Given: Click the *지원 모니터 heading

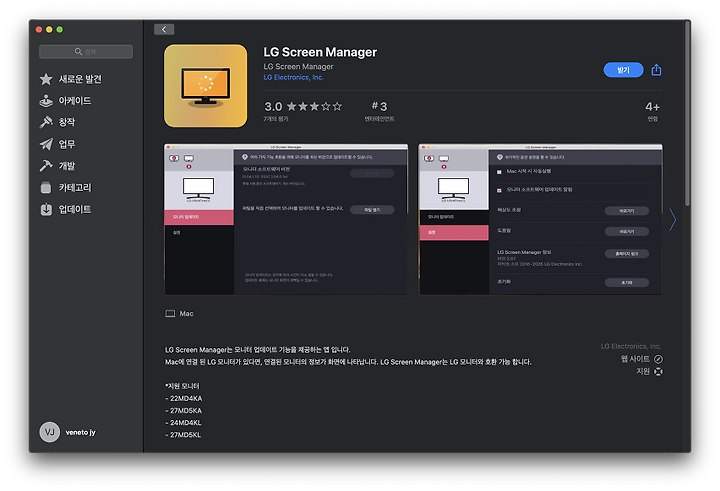Looking at the screenshot, I should click(x=182, y=386).
